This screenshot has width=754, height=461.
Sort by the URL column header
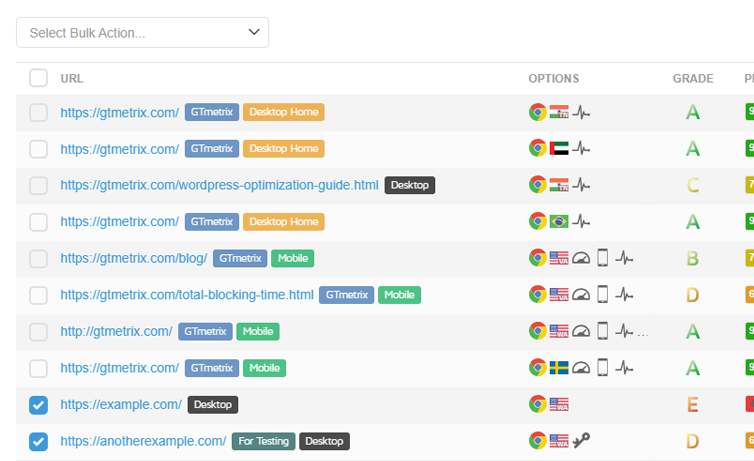click(x=72, y=78)
